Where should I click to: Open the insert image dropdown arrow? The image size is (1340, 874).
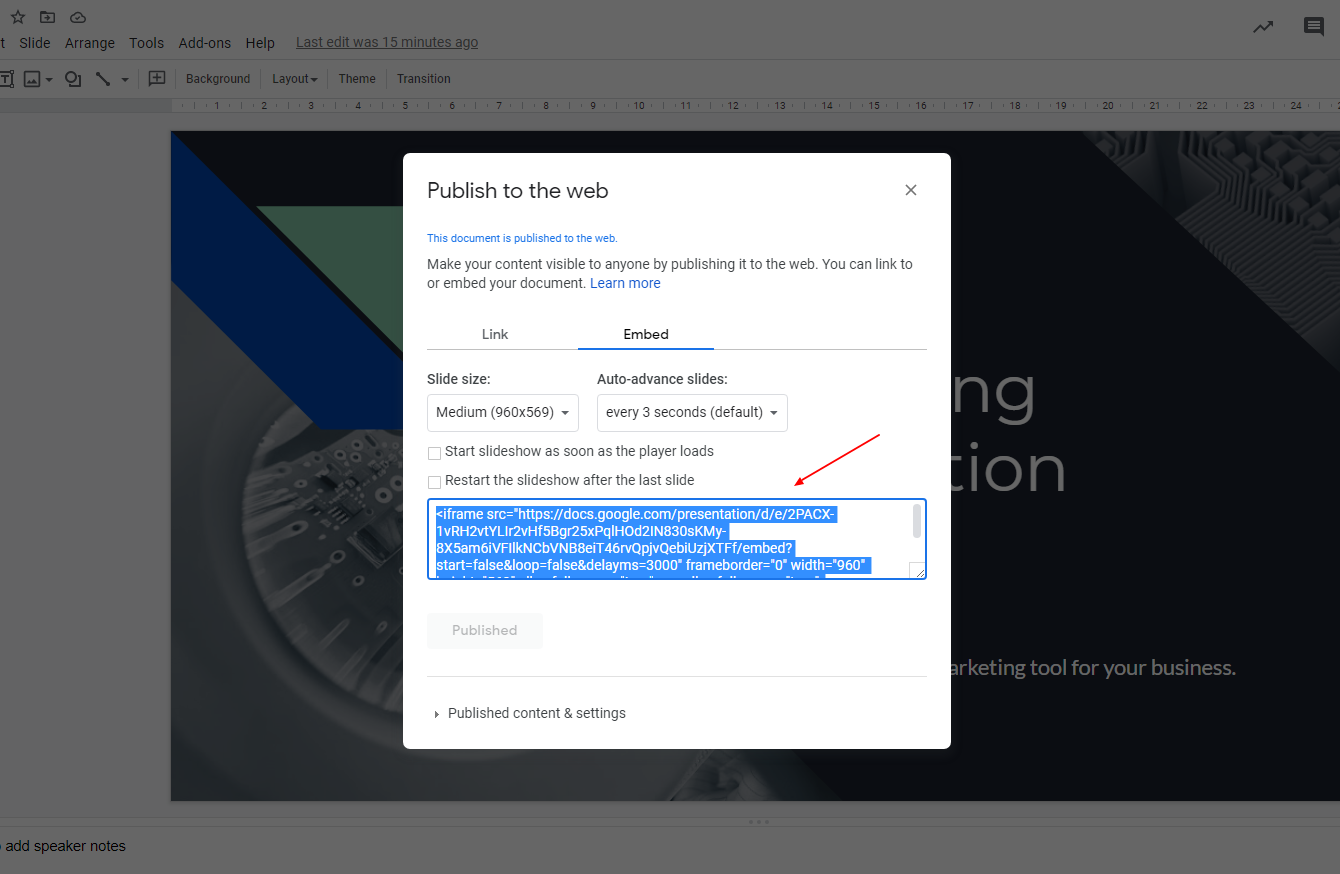pos(49,79)
